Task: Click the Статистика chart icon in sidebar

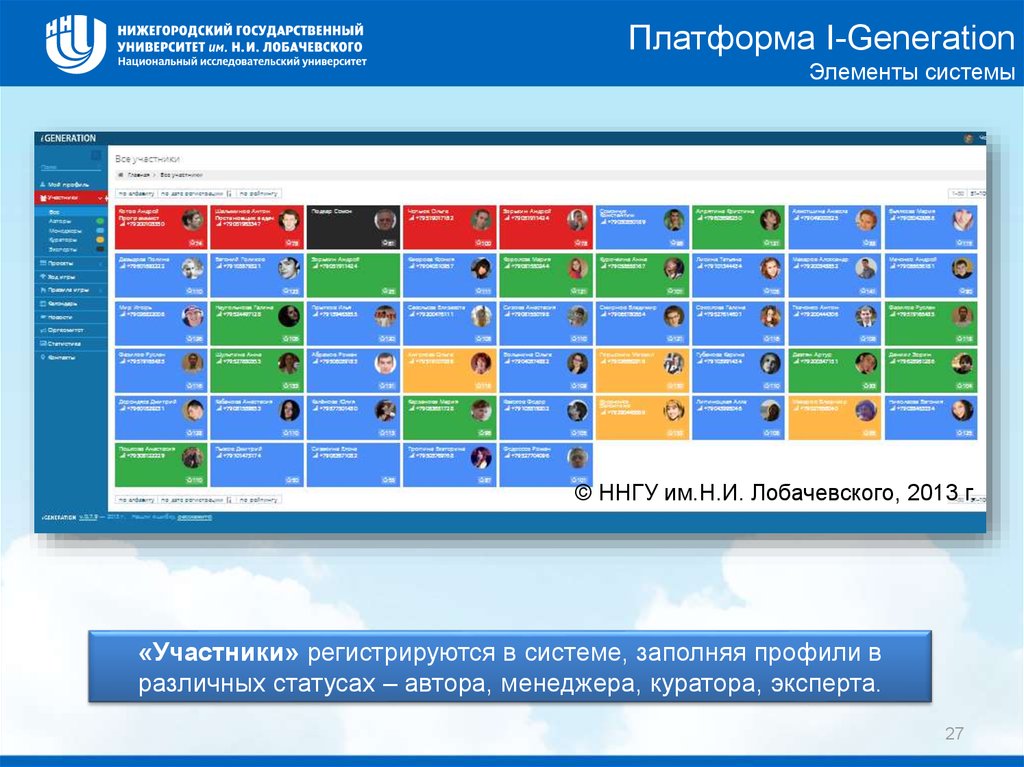Action: click(41, 342)
